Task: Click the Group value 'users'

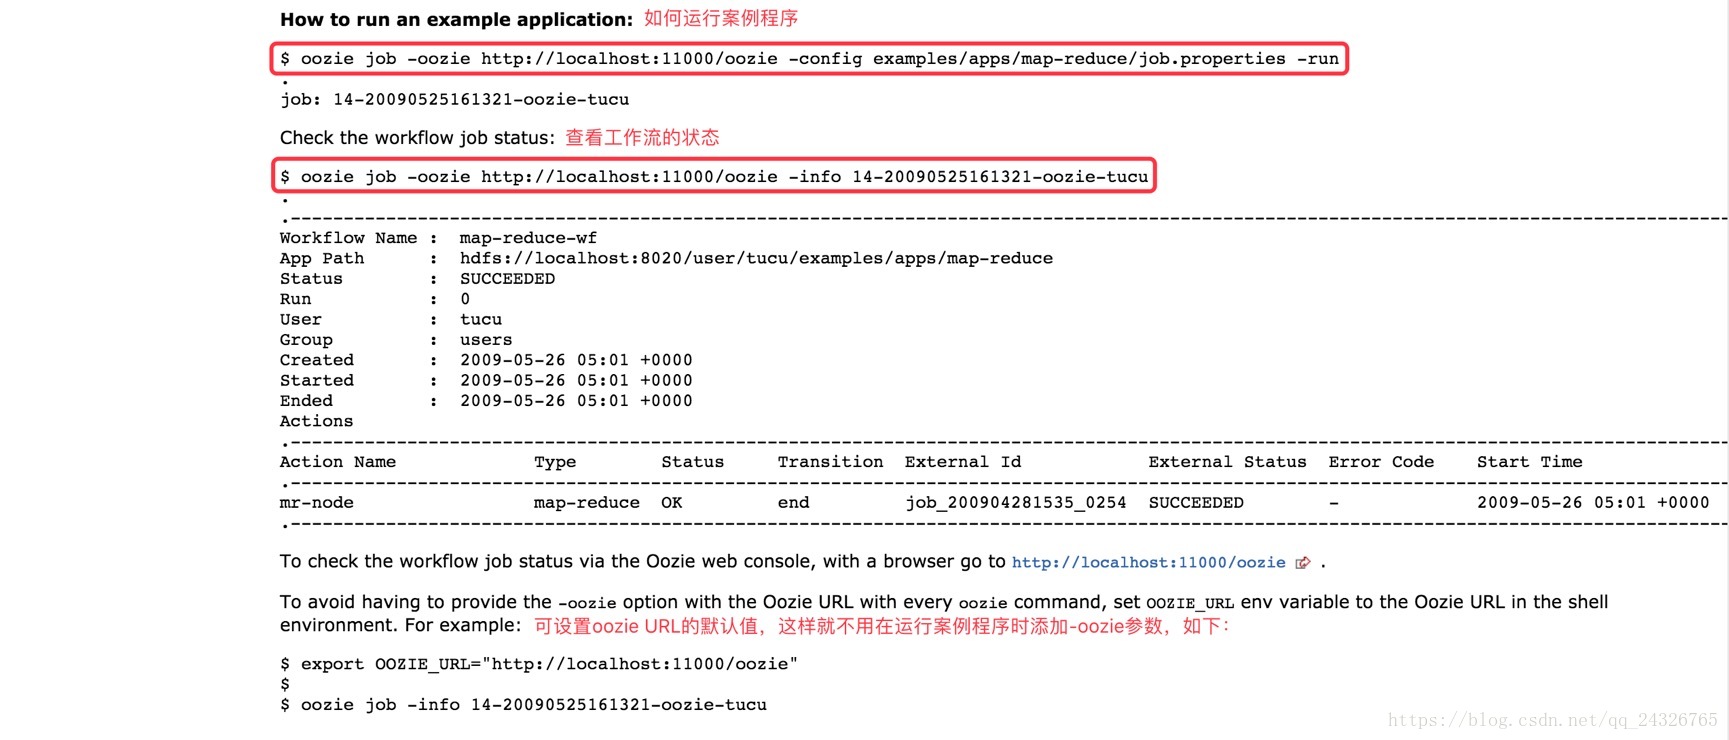Action: click(486, 340)
